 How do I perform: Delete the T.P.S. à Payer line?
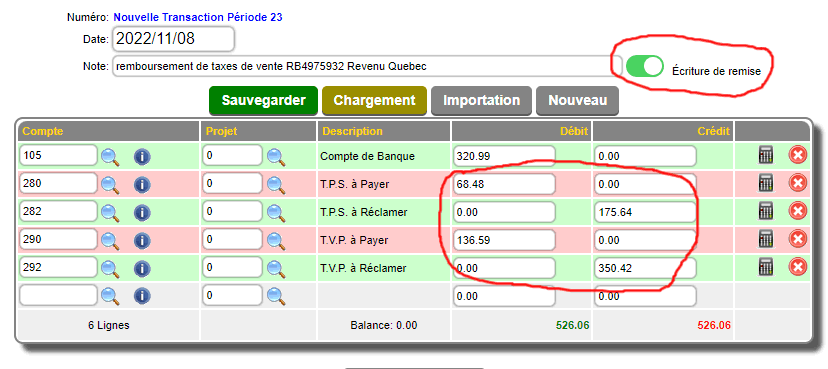pyautogui.click(x=798, y=184)
